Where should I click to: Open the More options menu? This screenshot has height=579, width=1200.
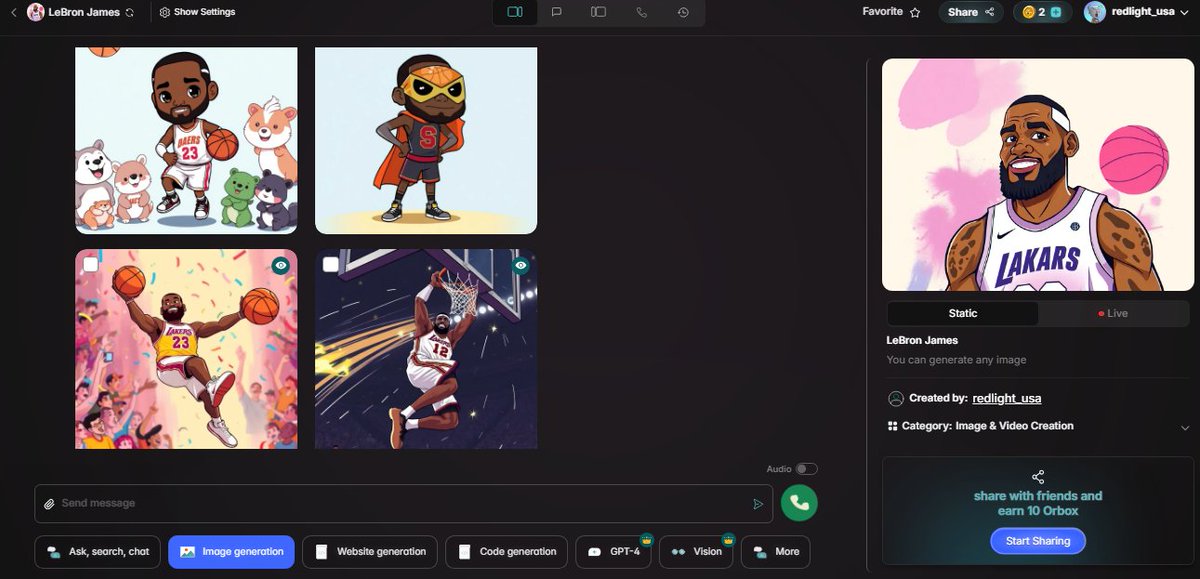point(776,551)
